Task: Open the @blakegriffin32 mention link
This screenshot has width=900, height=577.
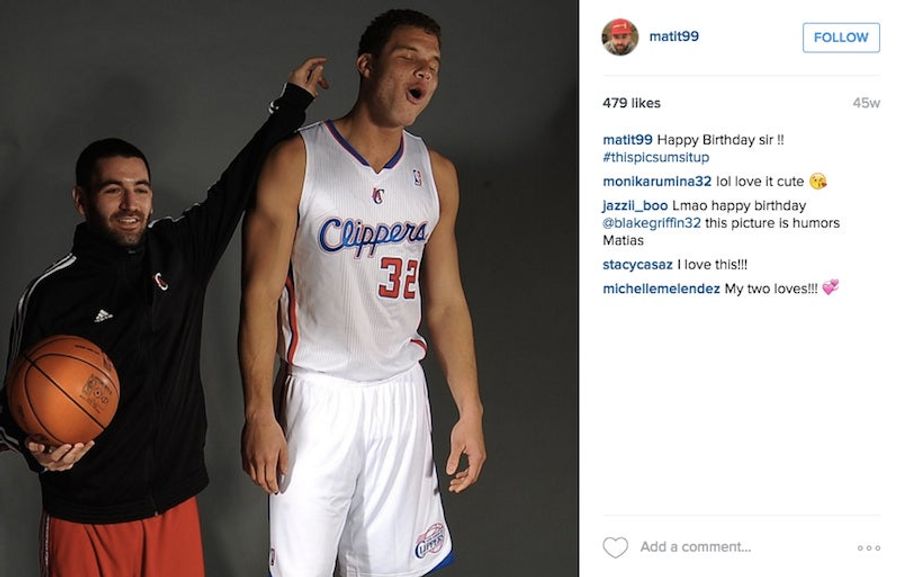Action: [x=651, y=223]
